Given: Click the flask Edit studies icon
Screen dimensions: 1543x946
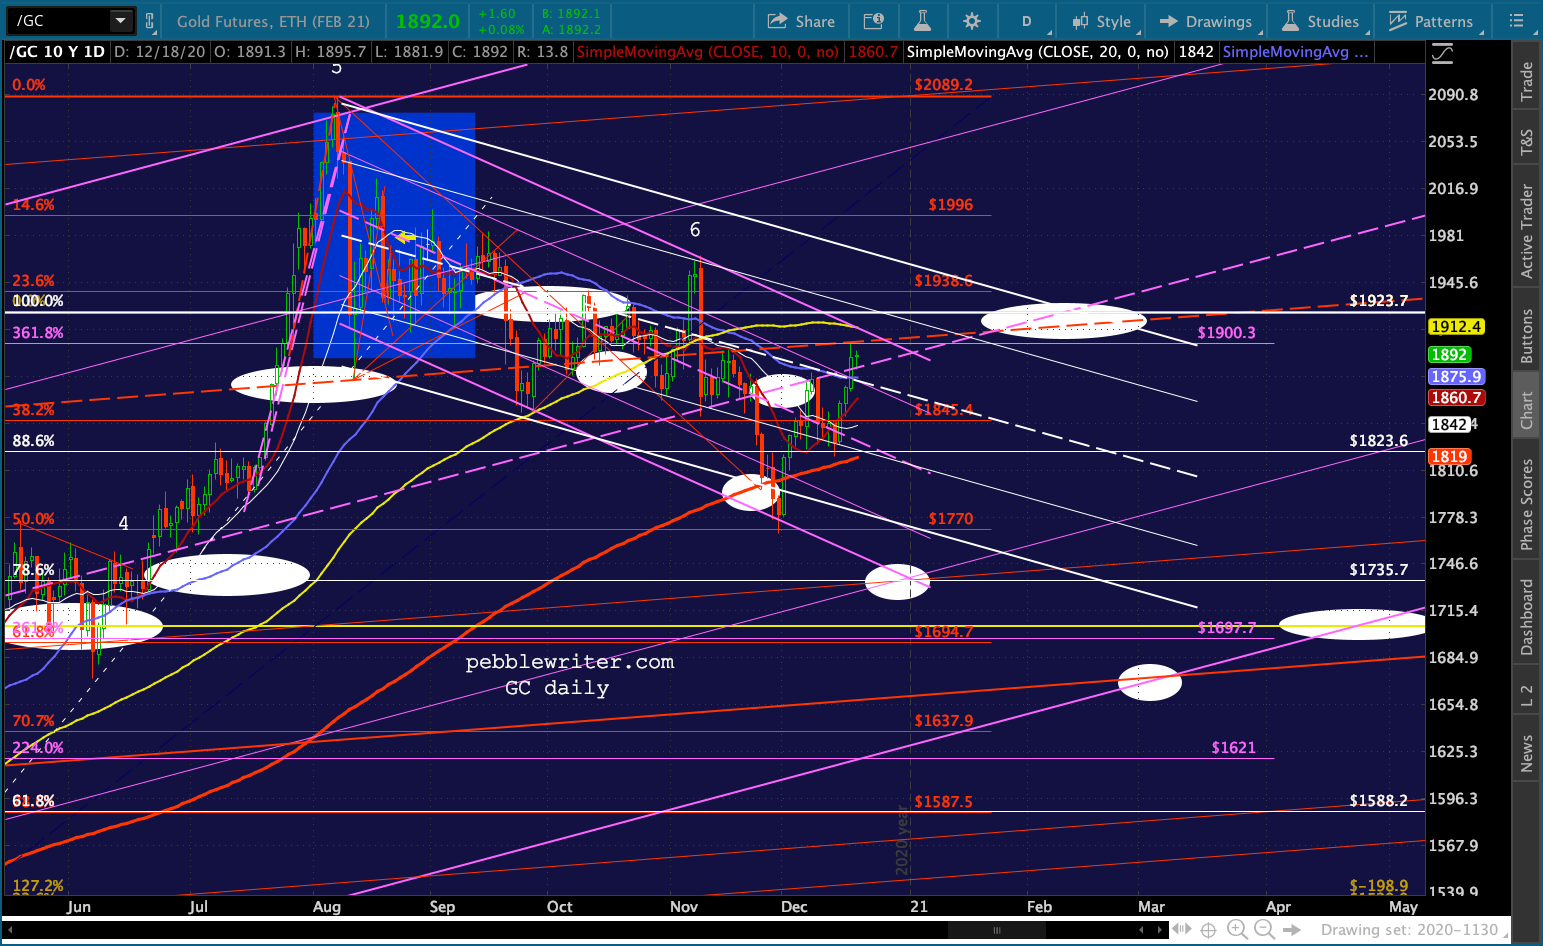Looking at the screenshot, I should coord(922,21).
